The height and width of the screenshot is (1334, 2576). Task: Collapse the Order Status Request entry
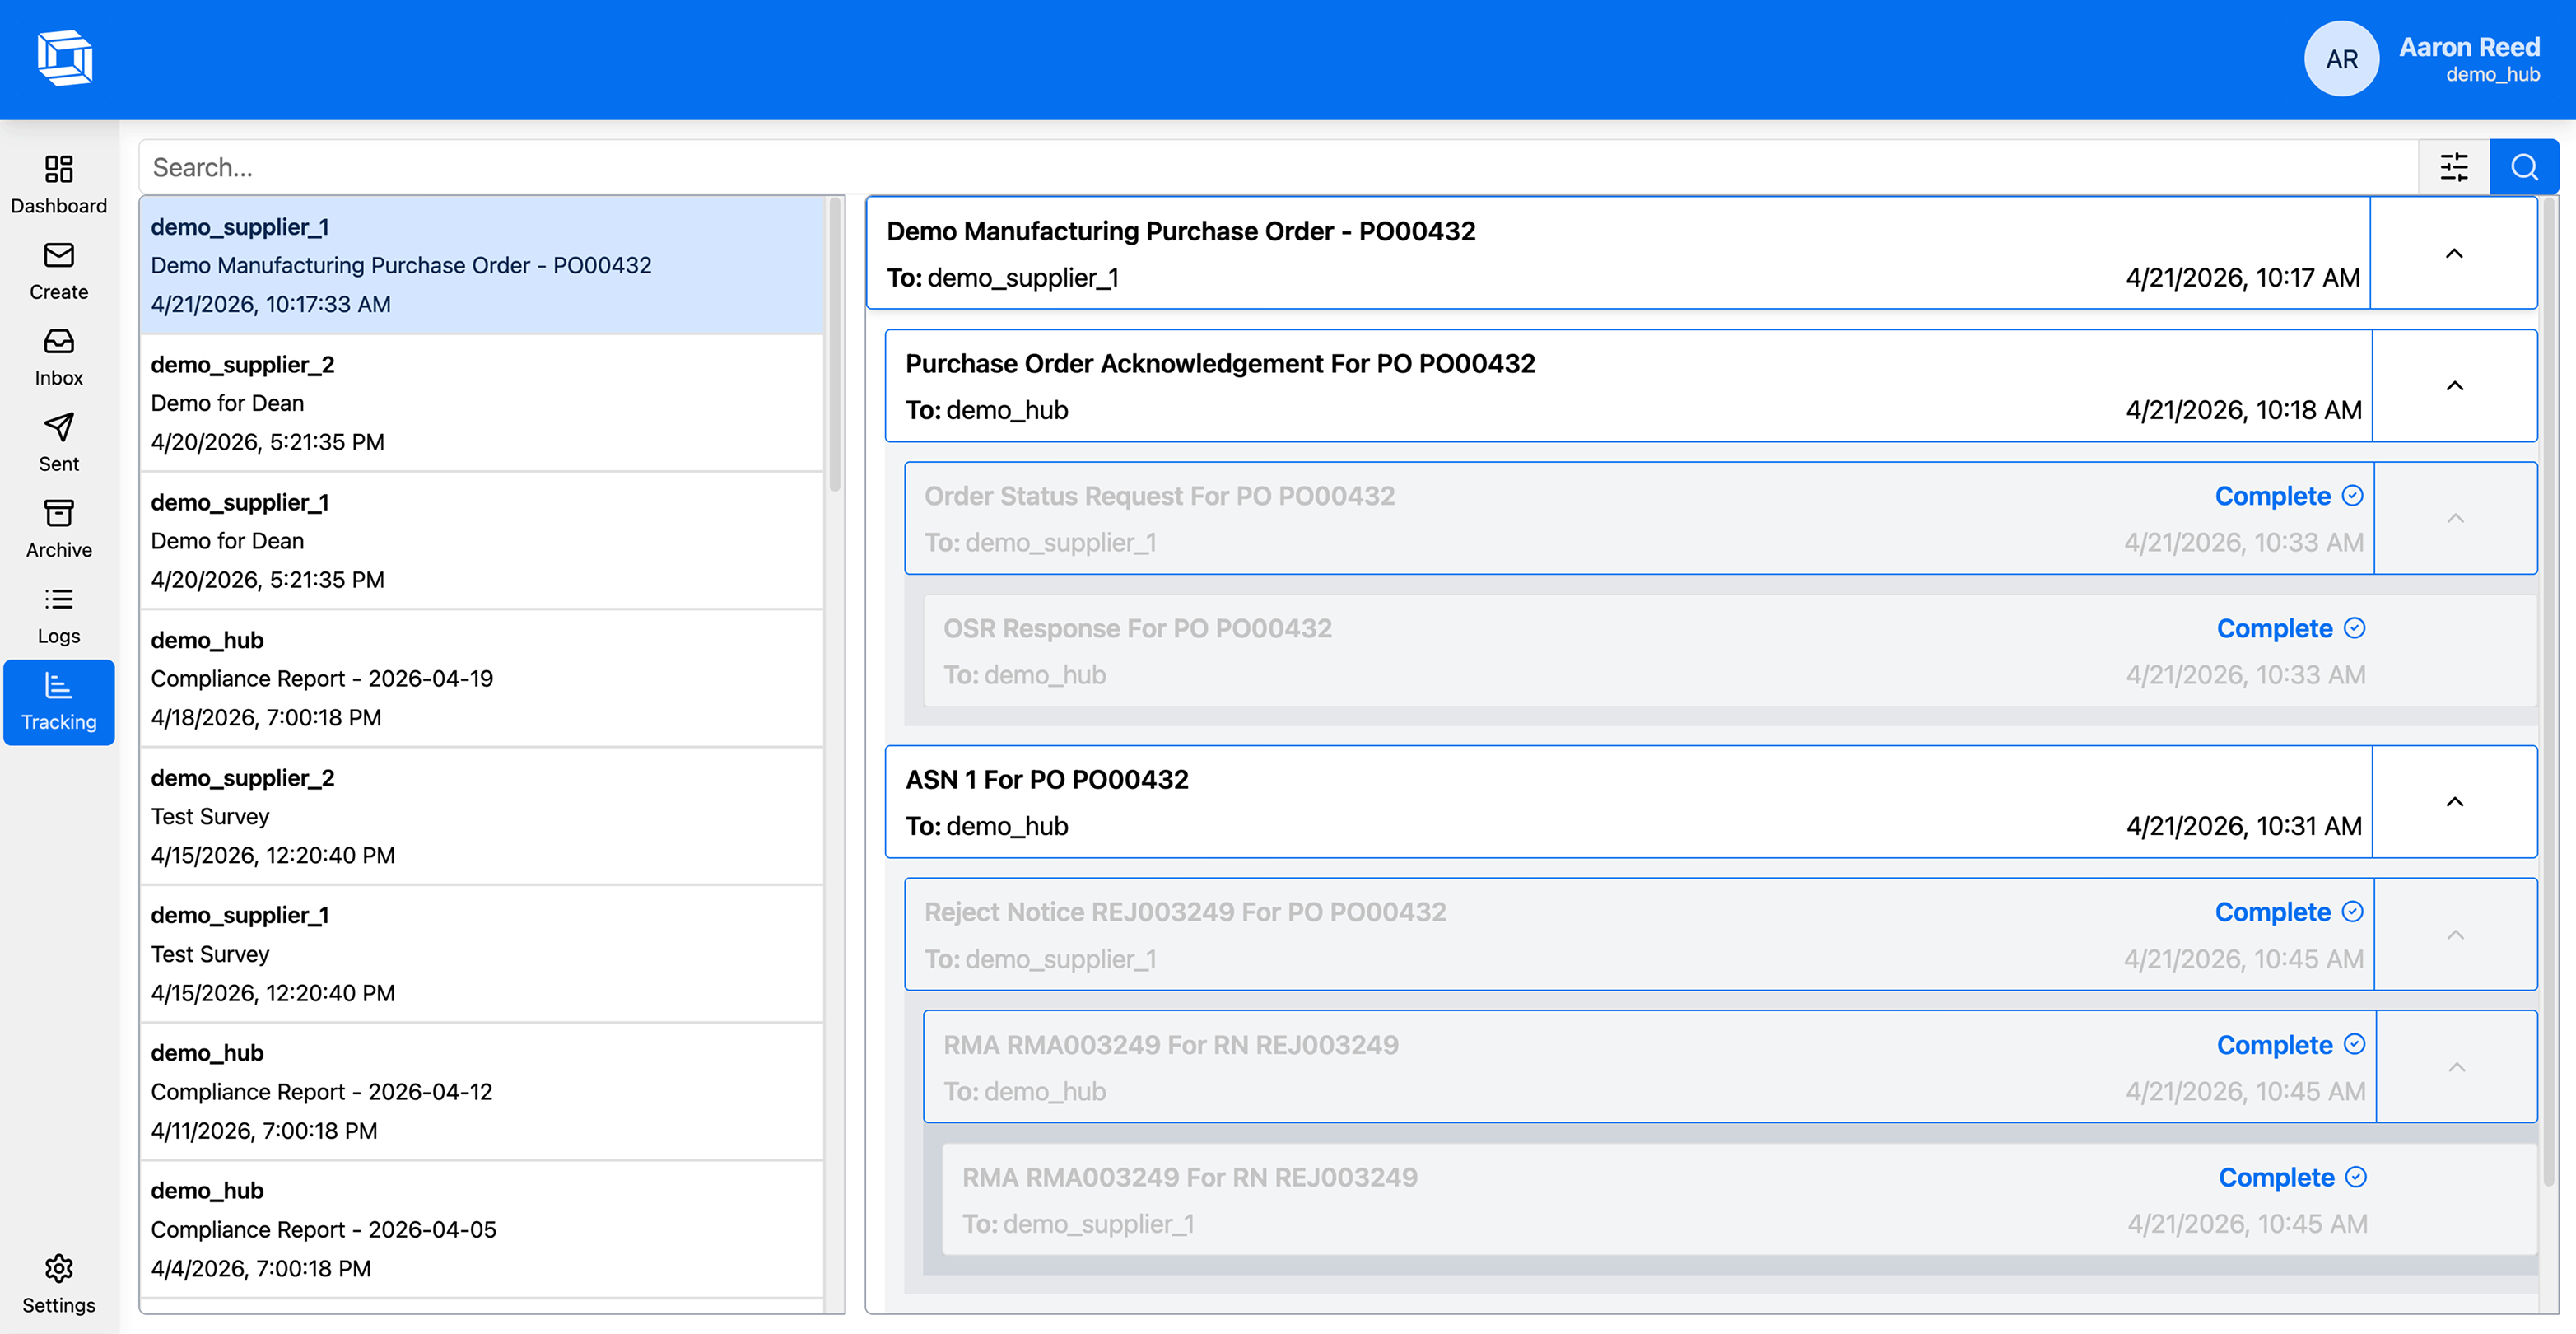[x=2456, y=519]
